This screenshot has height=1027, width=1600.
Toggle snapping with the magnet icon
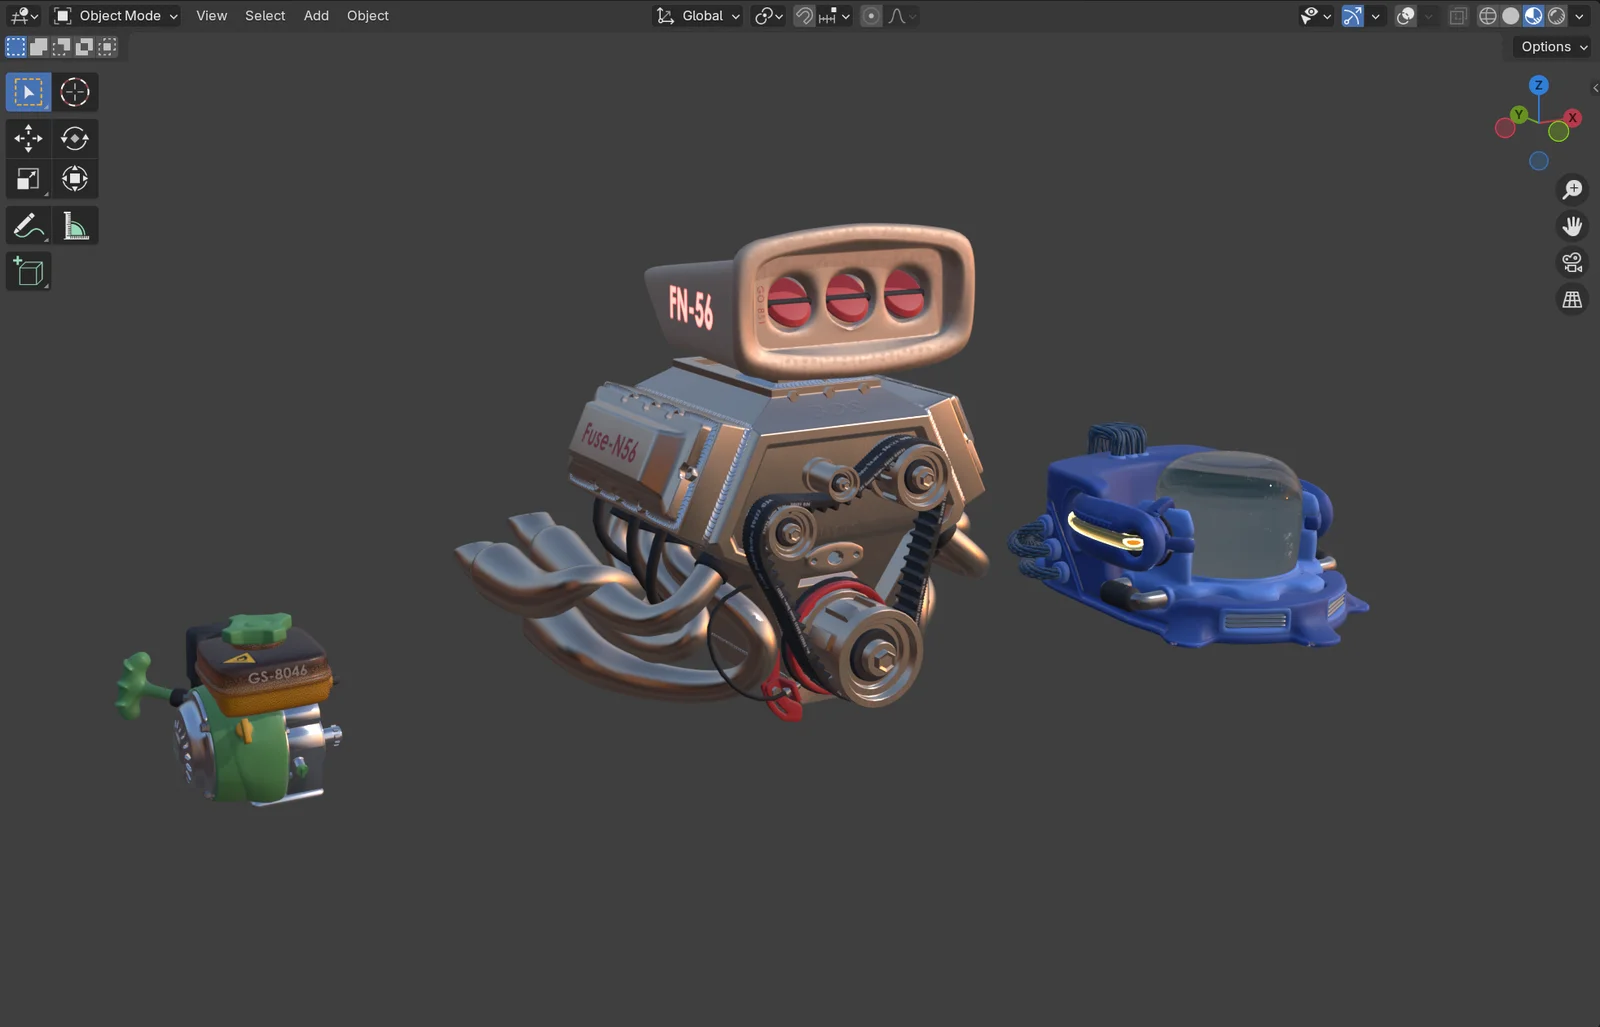pyautogui.click(x=803, y=16)
